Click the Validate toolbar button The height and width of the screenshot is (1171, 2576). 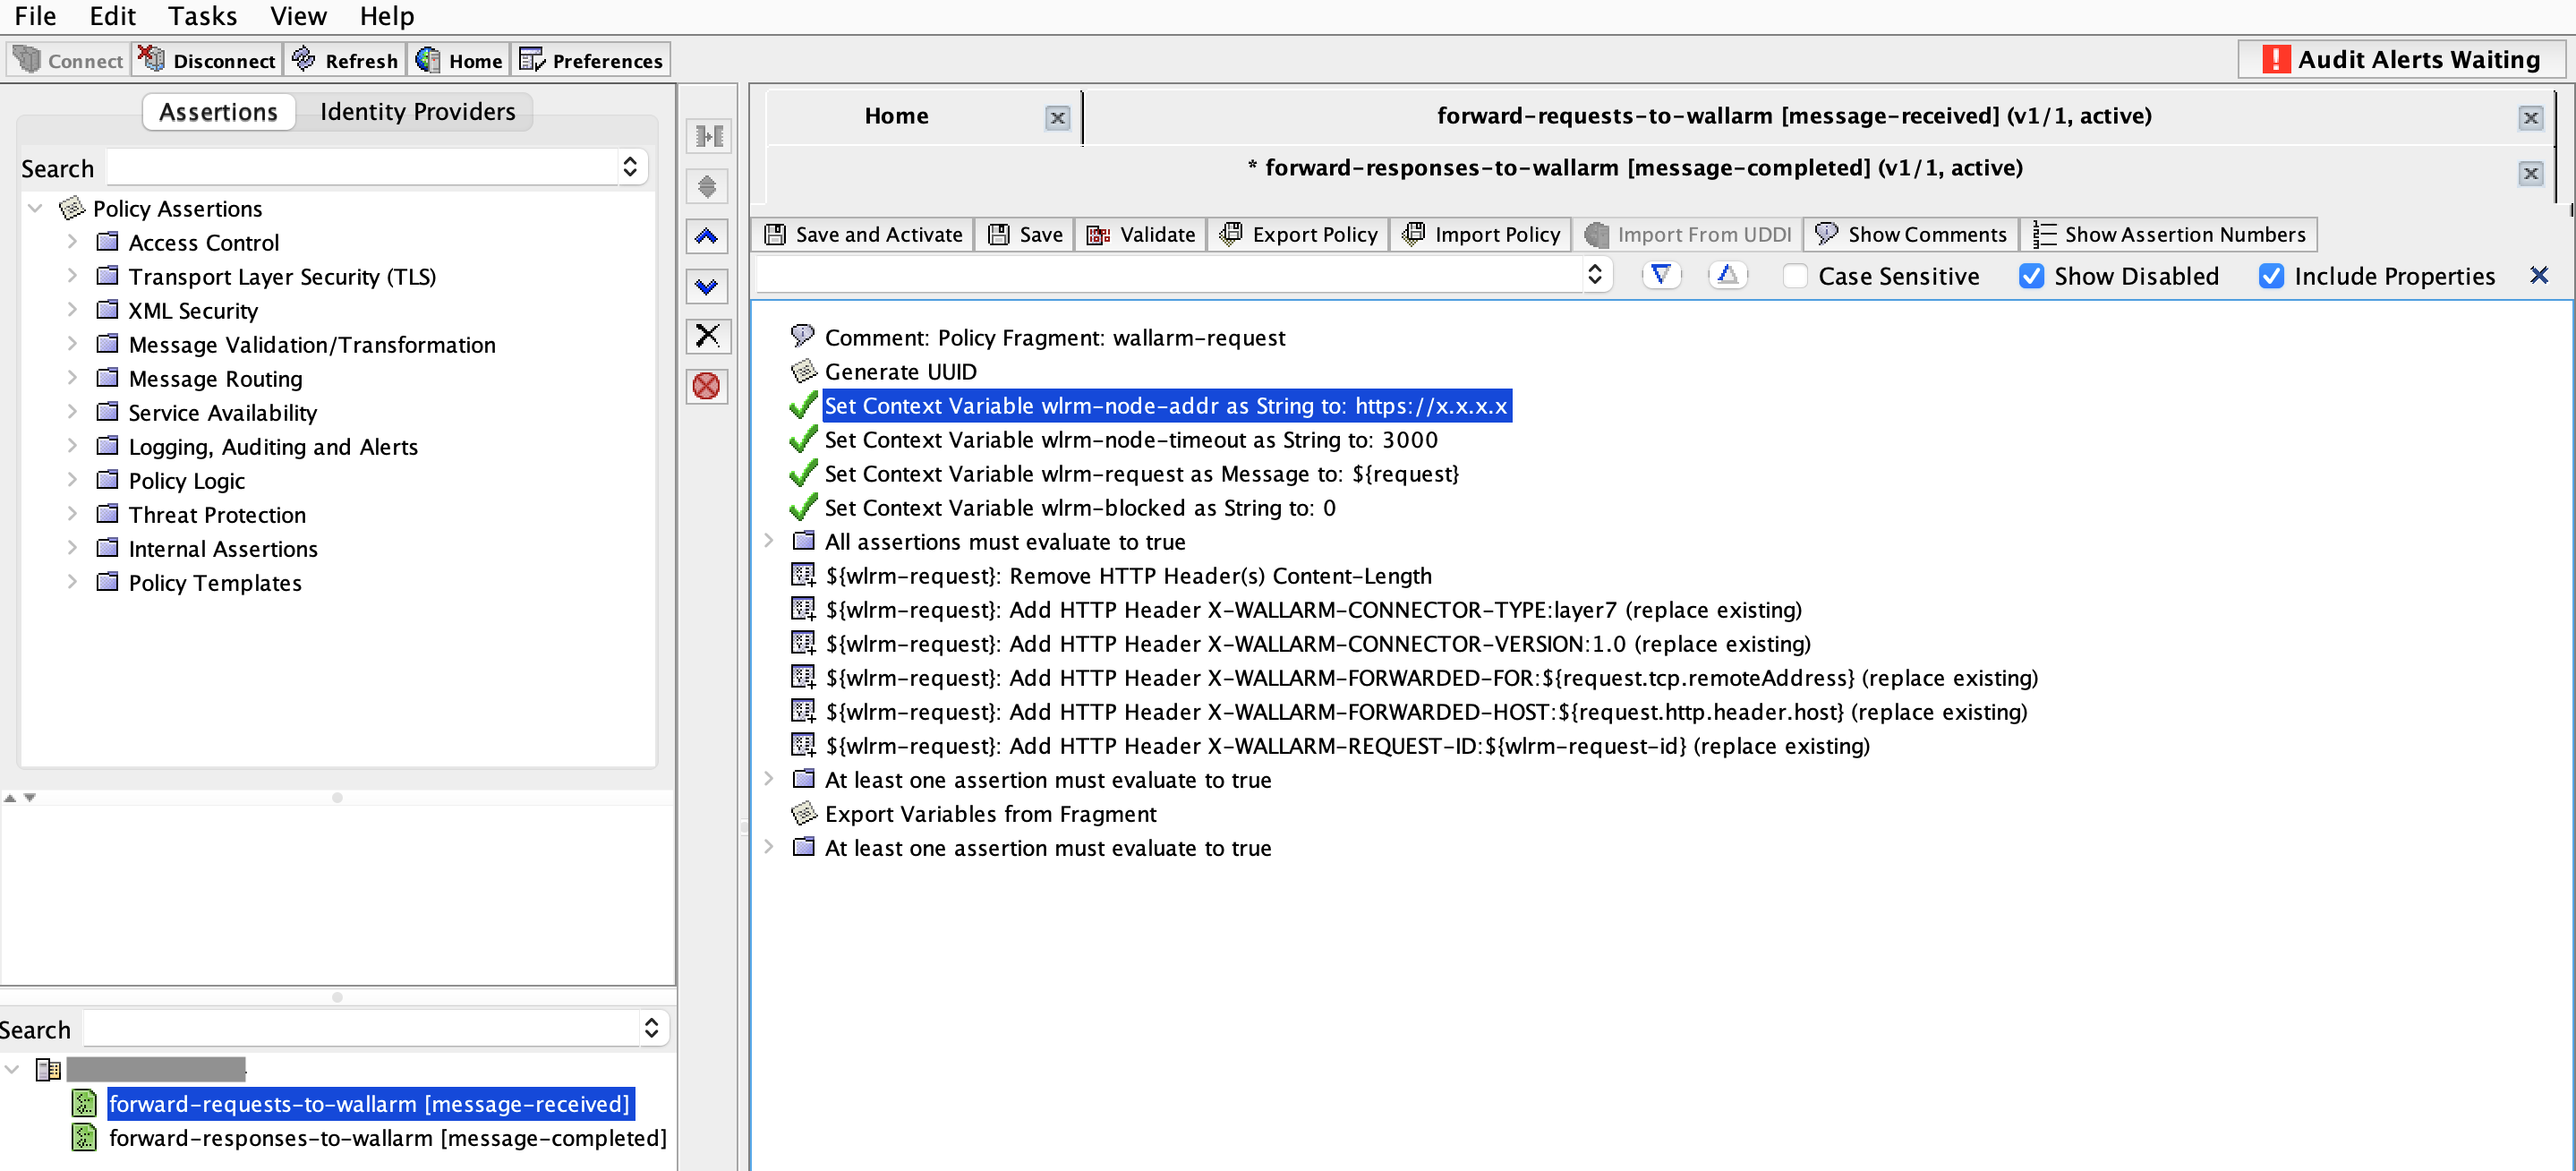point(1141,234)
